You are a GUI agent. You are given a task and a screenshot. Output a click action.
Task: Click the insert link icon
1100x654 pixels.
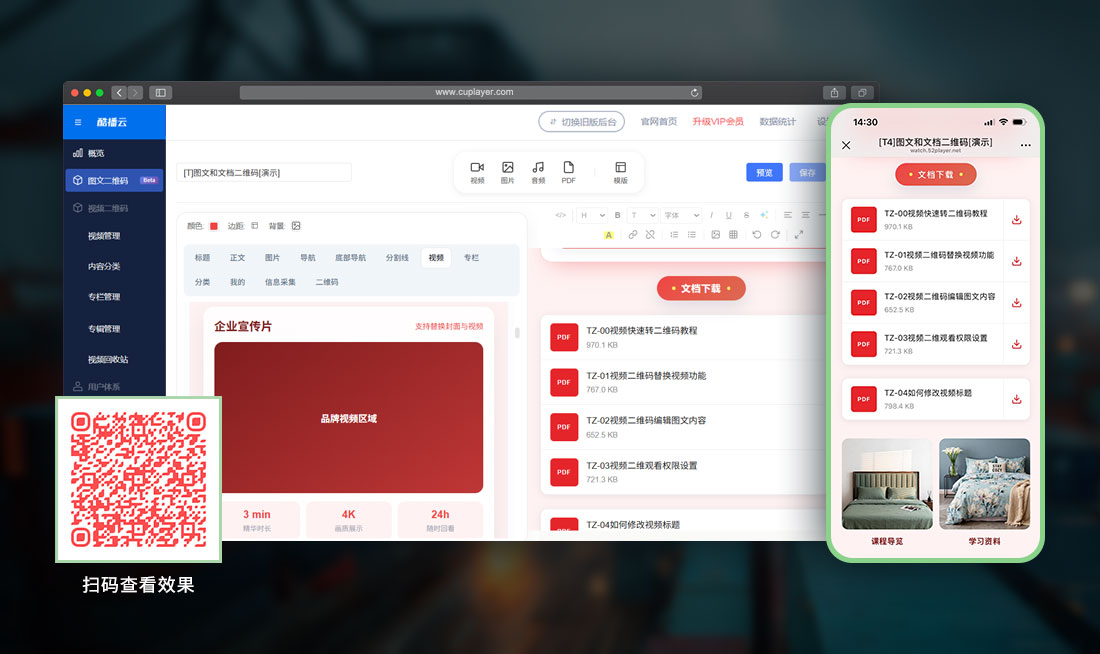tap(633, 235)
